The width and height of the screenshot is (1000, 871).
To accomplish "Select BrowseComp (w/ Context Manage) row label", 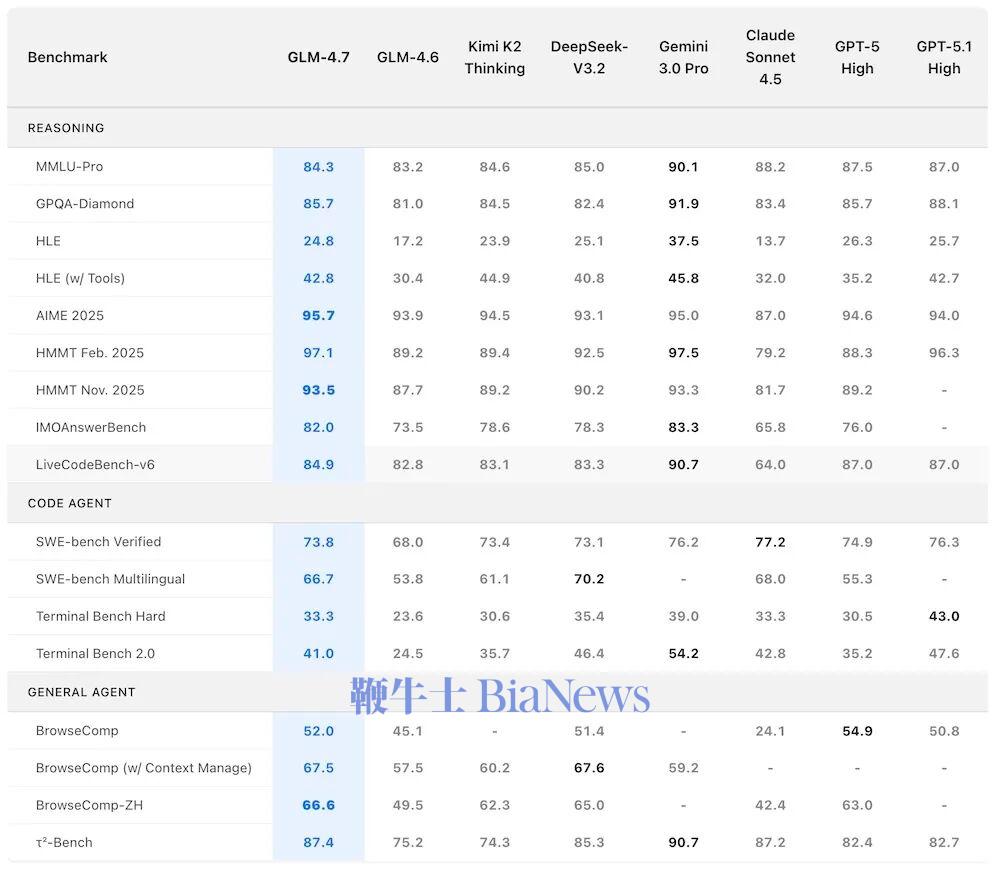I will [143, 768].
